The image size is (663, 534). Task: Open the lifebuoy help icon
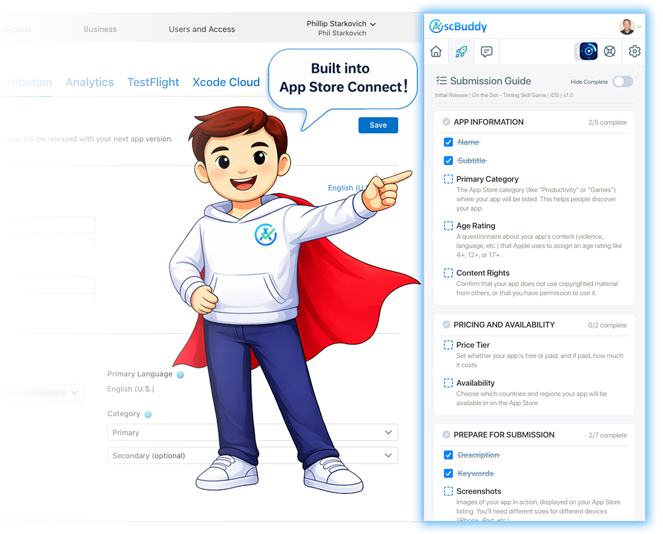pos(609,52)
